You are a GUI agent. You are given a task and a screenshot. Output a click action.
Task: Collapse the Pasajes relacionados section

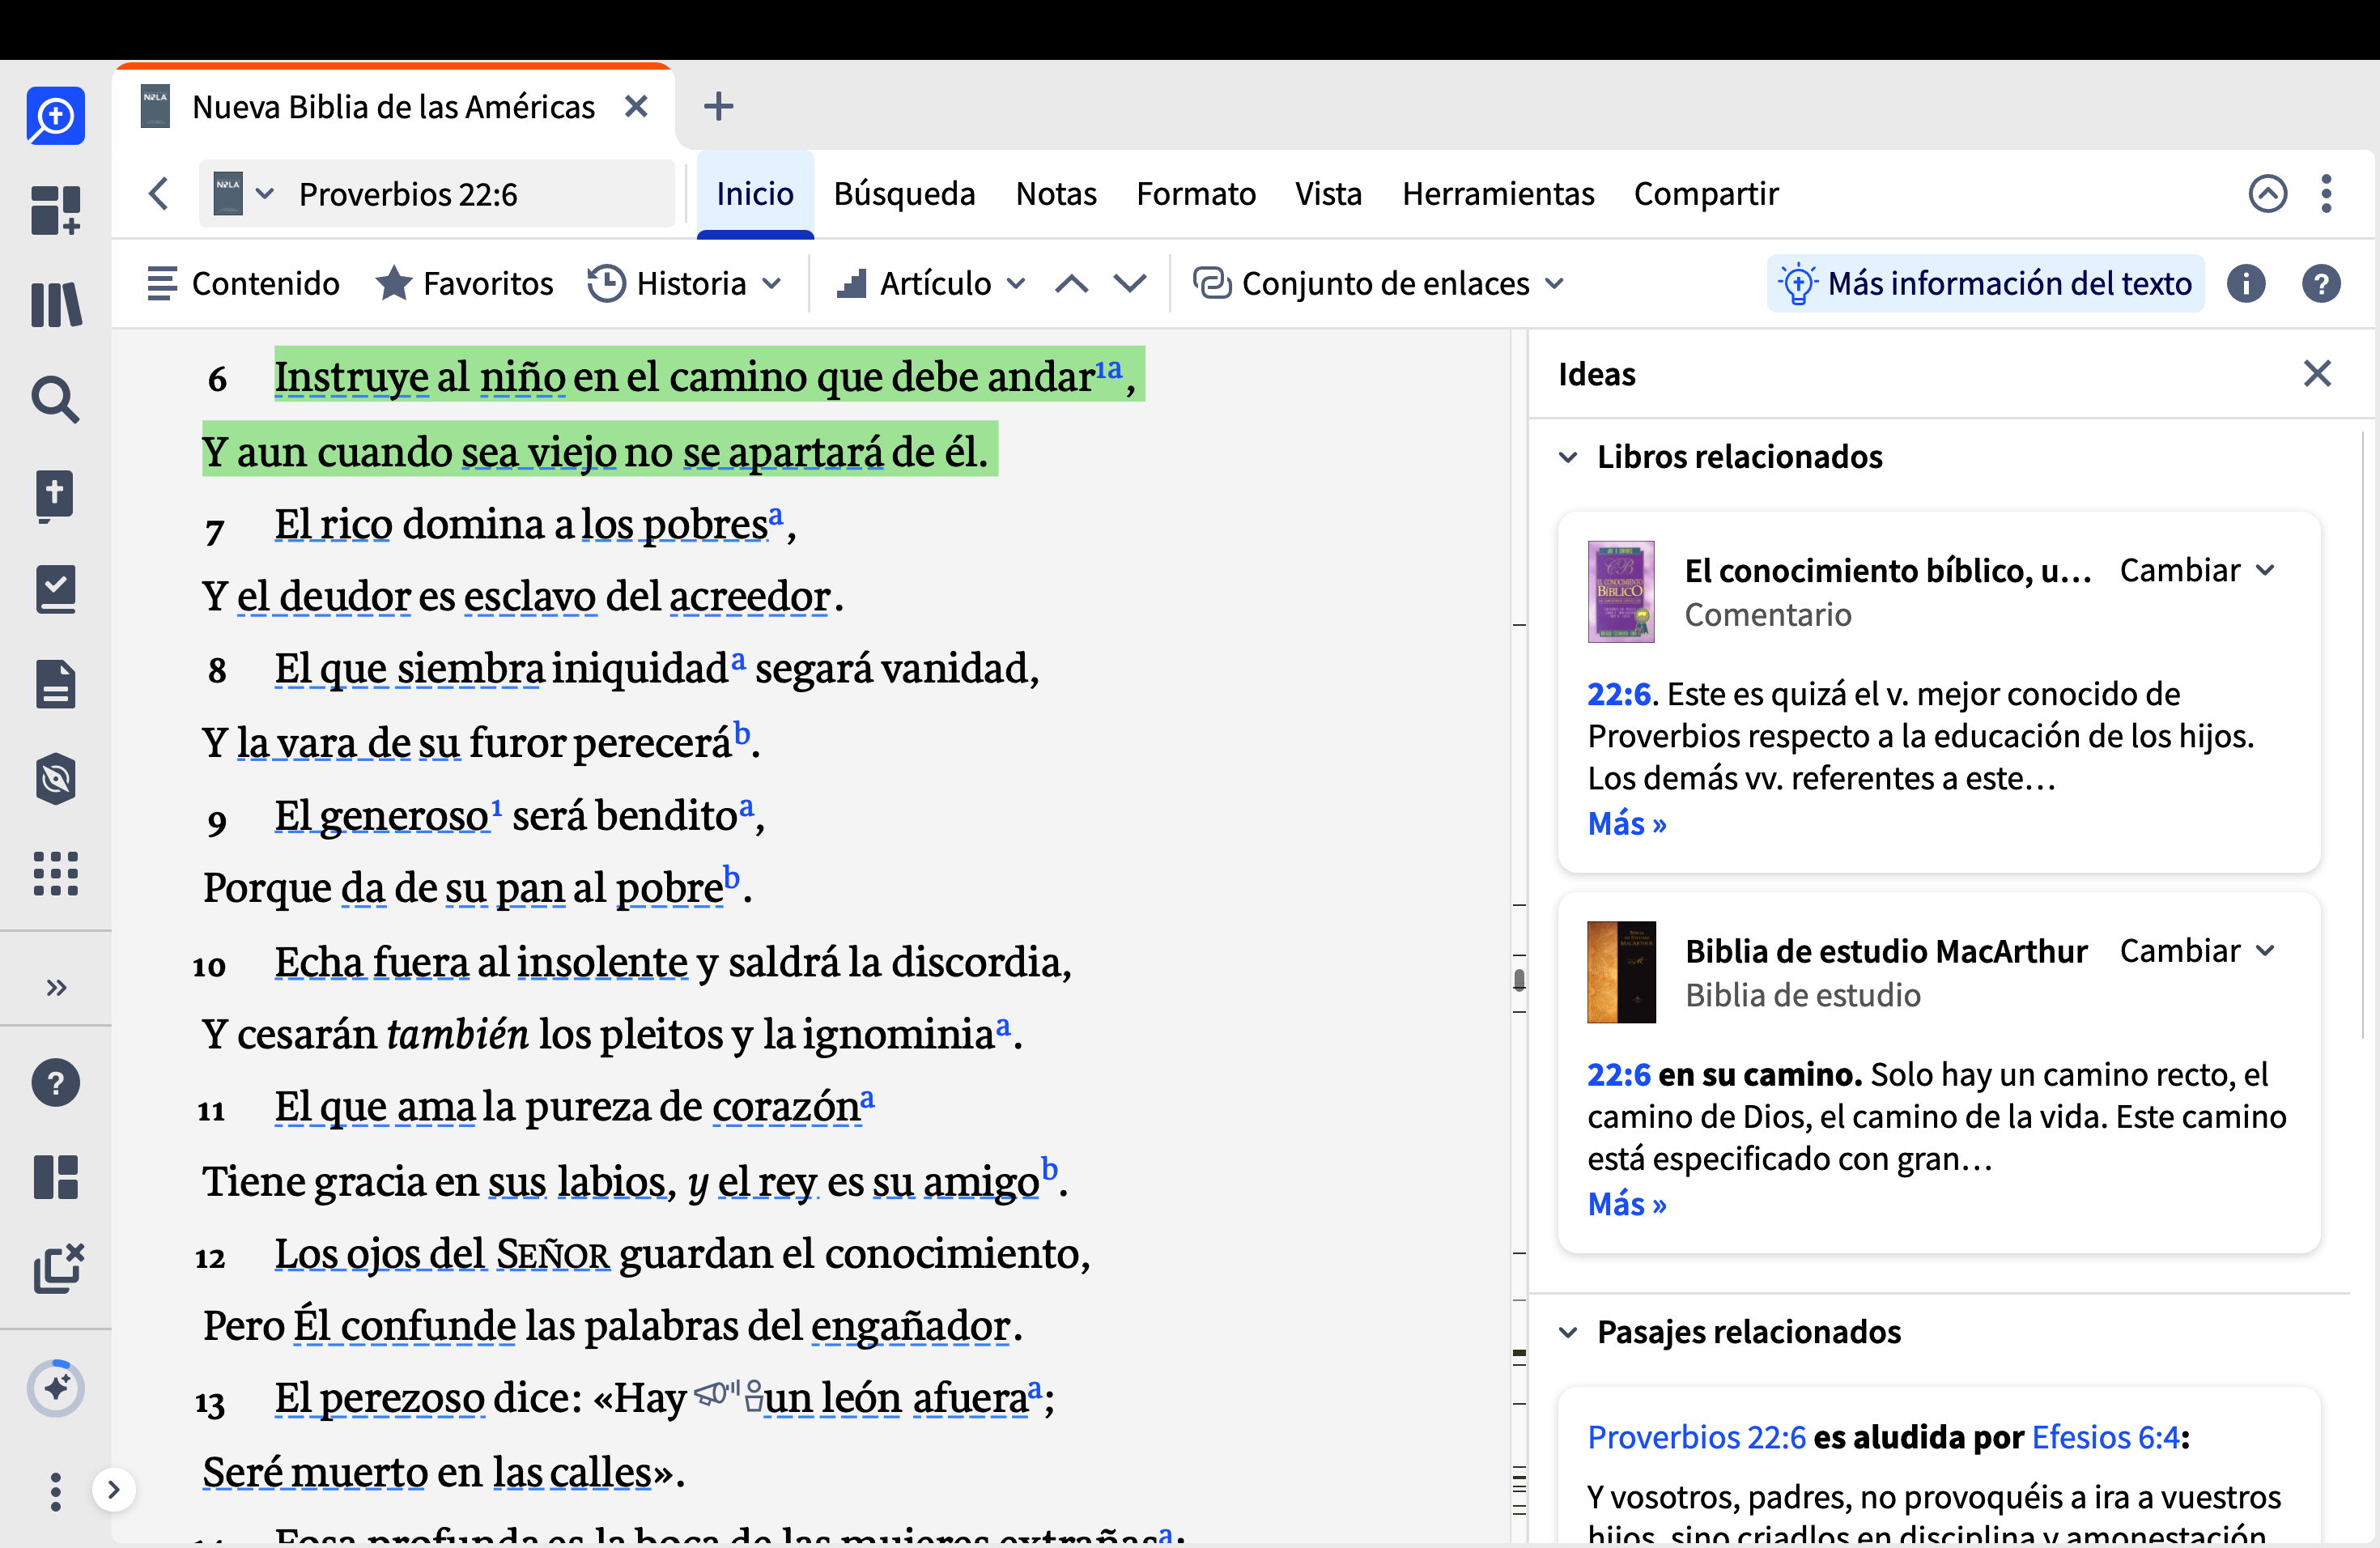coord(1568,1332)
